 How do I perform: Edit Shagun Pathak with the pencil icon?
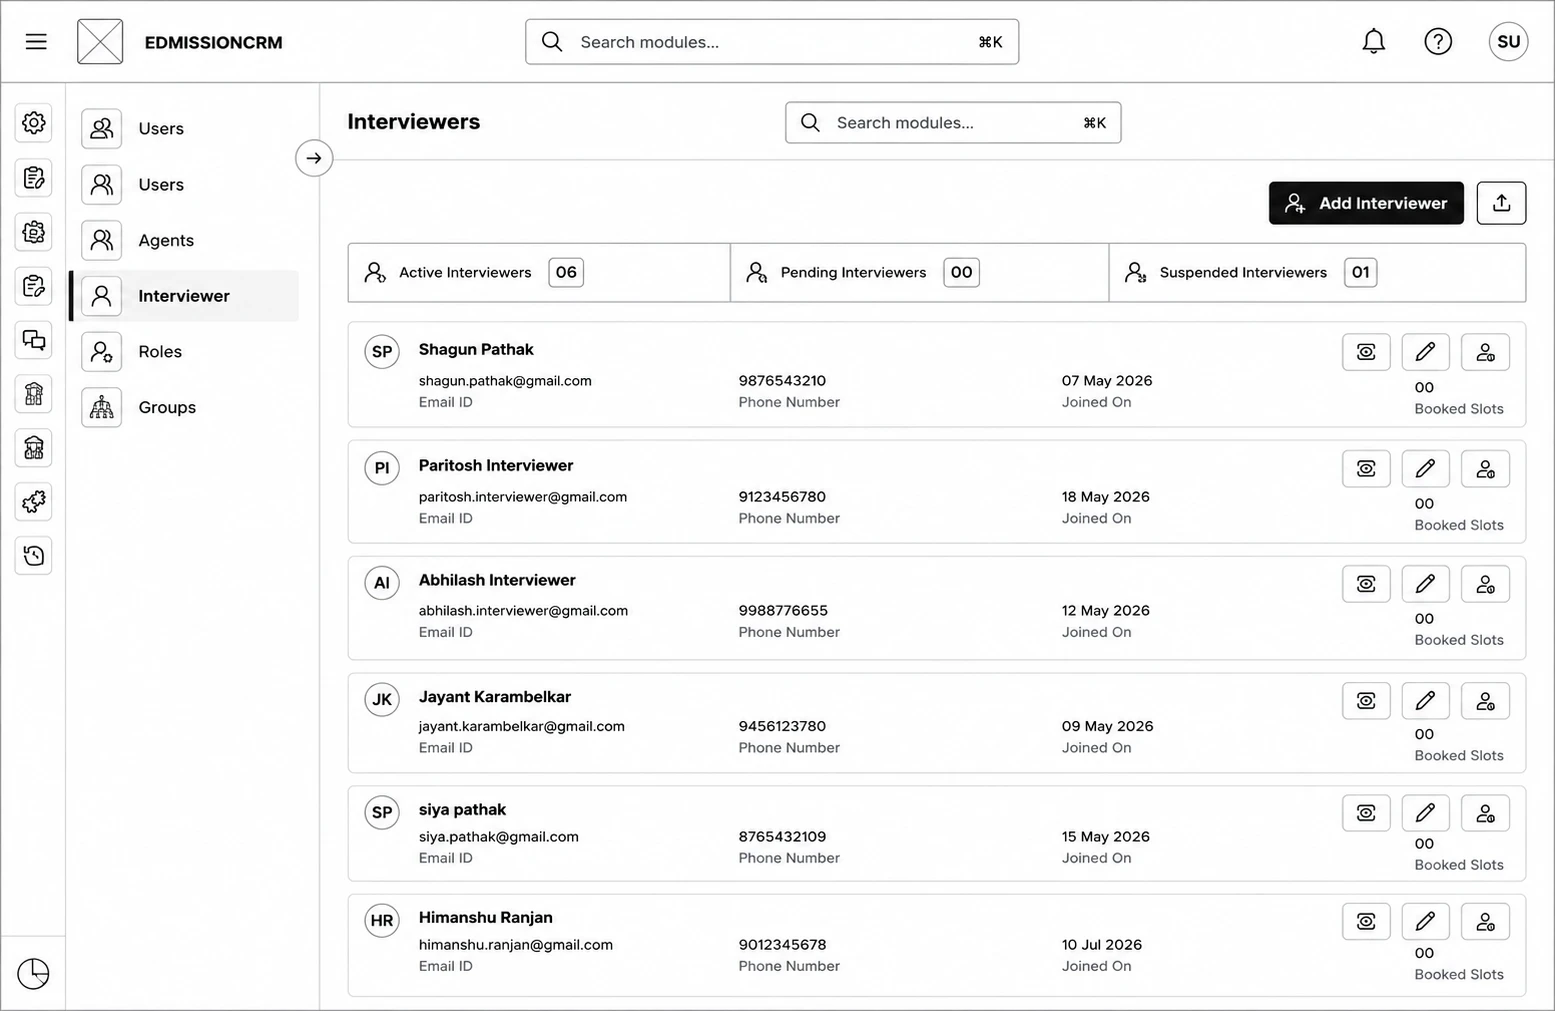tap(1425, 352)
